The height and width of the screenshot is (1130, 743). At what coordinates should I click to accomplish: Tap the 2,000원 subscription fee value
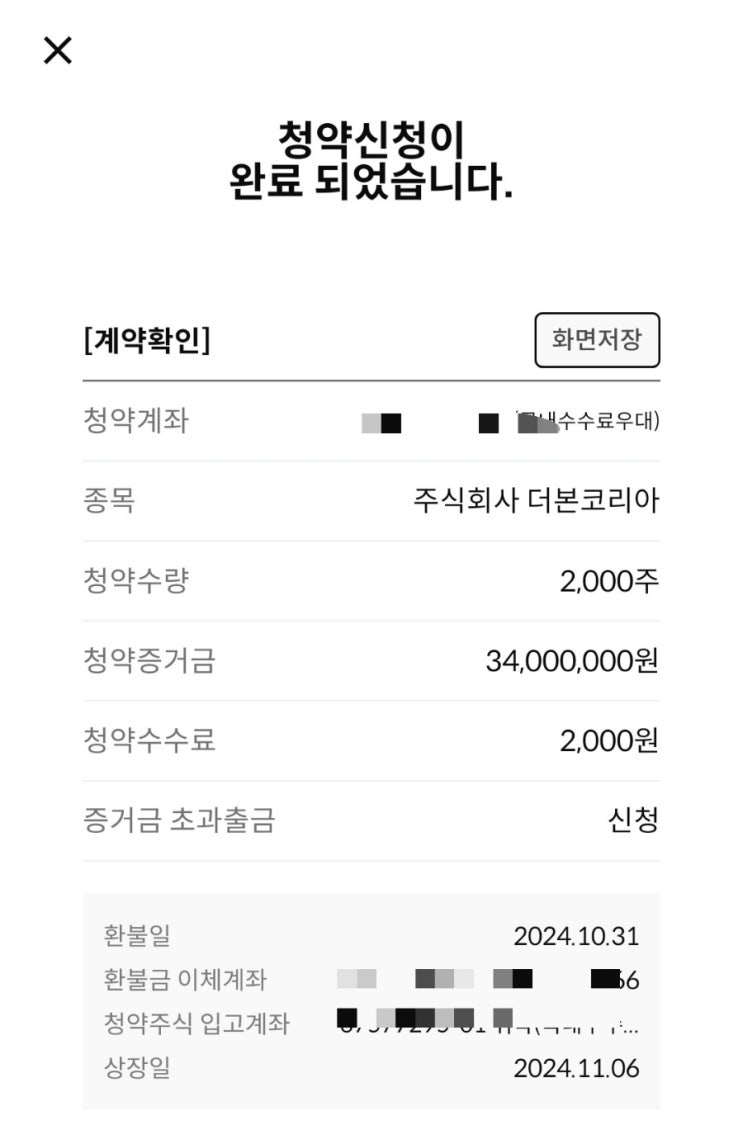609,740
